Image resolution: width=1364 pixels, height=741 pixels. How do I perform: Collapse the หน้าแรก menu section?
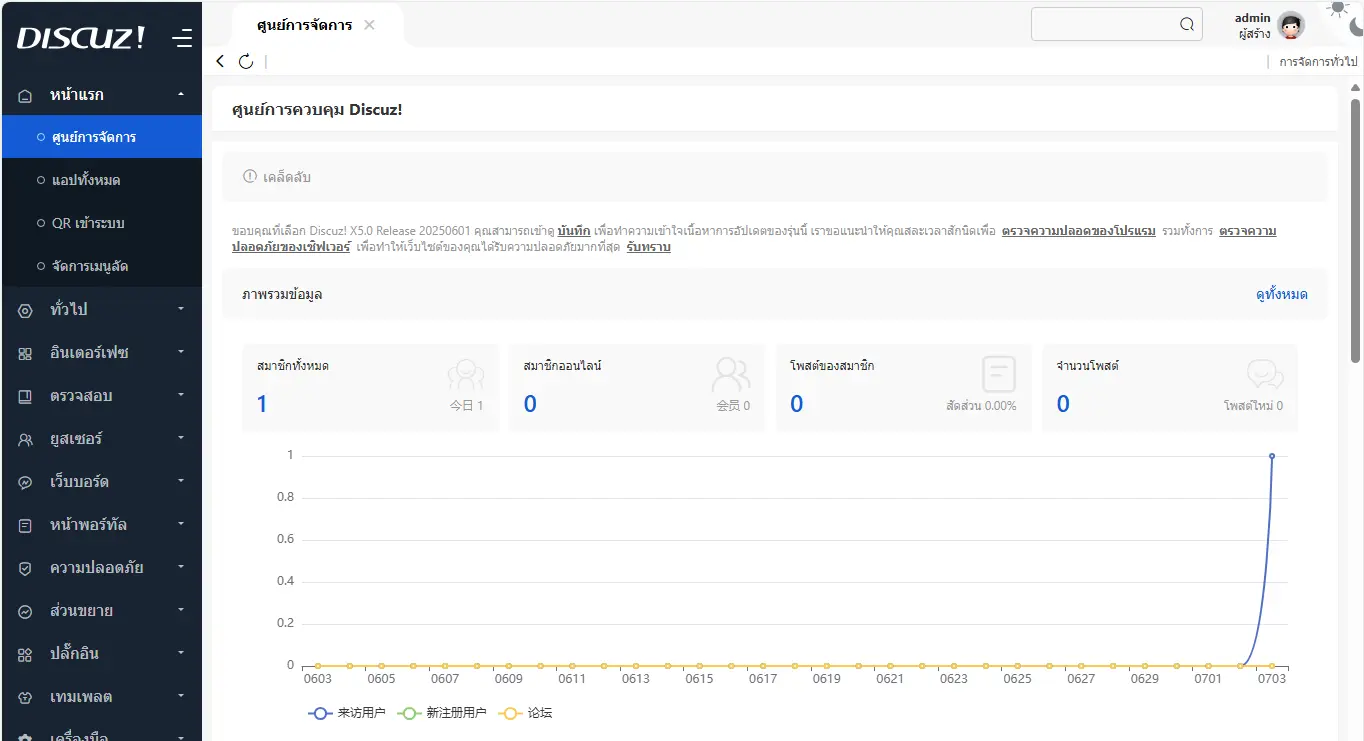[181, 94]
